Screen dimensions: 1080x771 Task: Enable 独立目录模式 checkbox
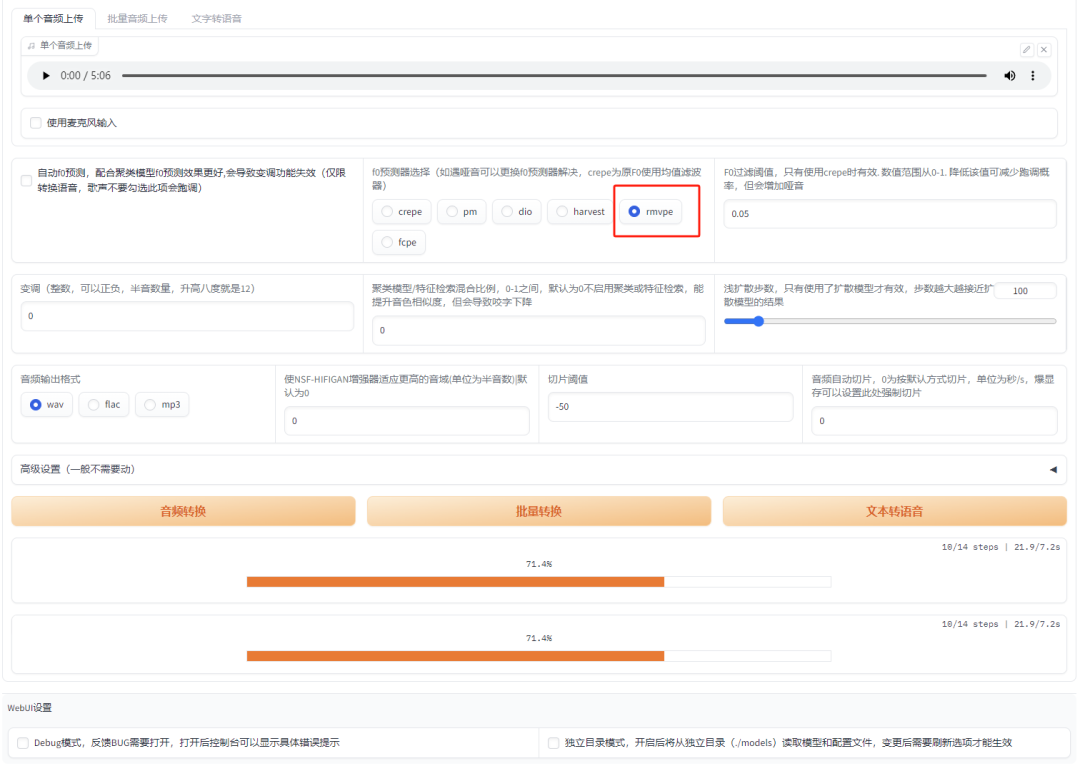553,743
